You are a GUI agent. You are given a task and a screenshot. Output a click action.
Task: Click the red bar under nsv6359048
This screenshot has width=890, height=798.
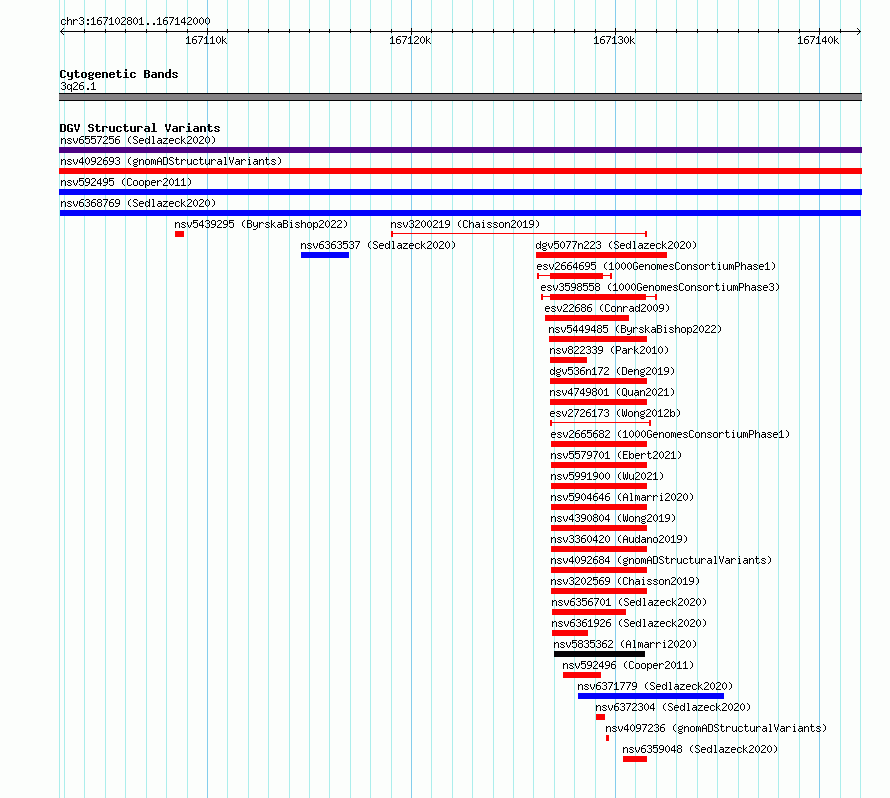click(635, 759)
